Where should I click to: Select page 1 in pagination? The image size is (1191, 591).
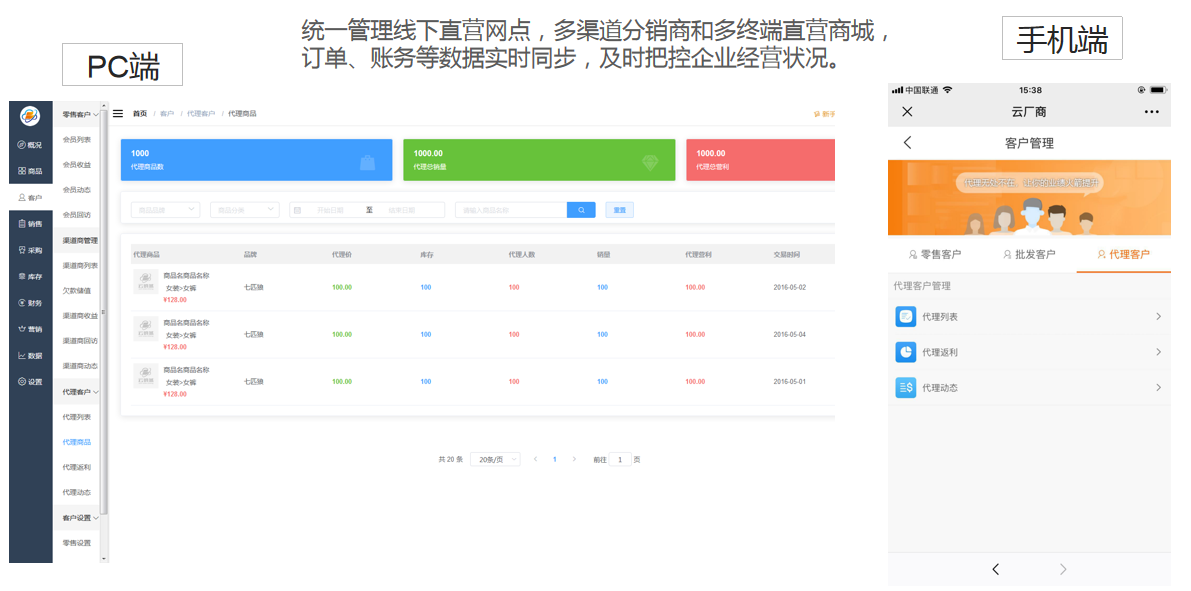coord(554,460)
